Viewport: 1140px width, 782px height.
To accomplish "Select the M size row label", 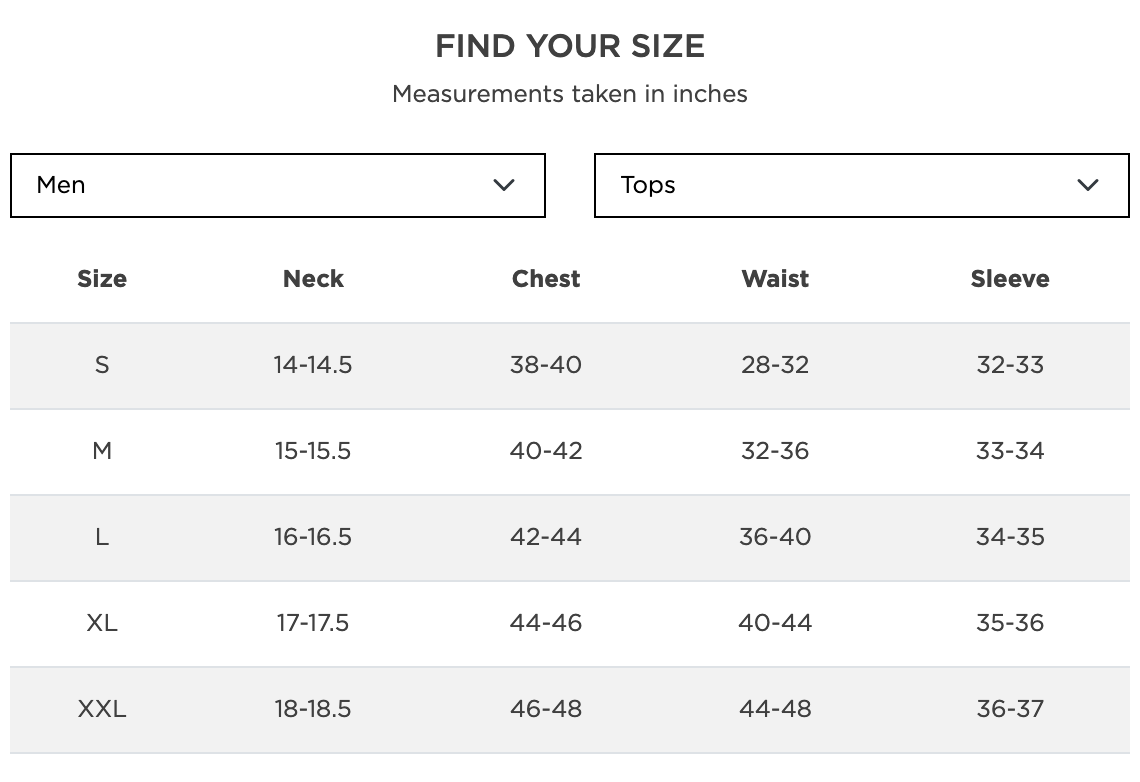I will pyautogui.click(x=102, y=451).
